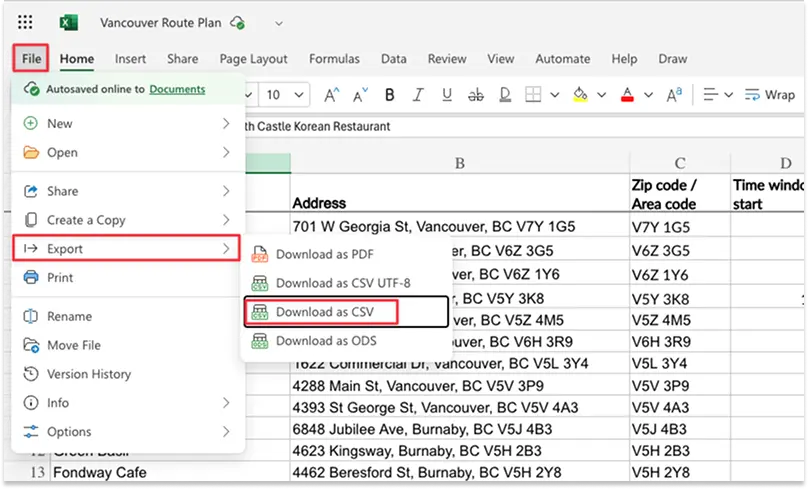Click the Options sliders icon
Viewport: 808px width, 489px height.
31,431
